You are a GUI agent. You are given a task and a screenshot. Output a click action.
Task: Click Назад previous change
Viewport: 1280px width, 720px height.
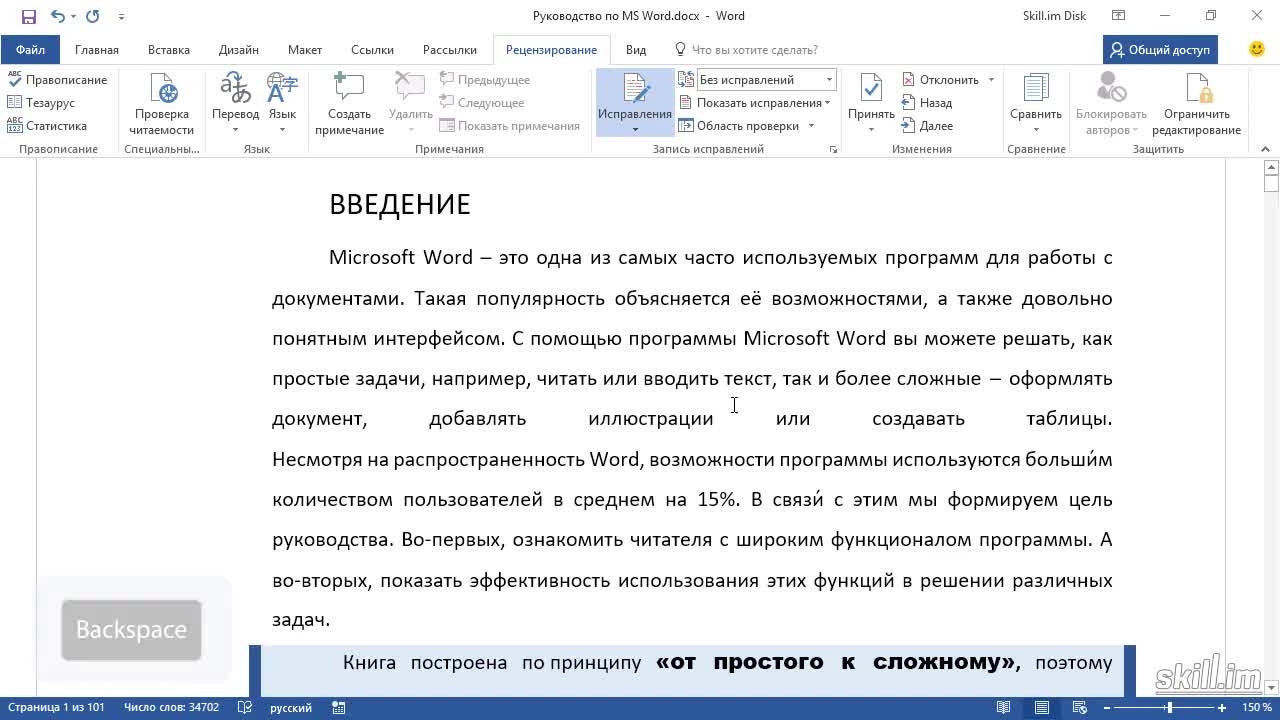927,103
